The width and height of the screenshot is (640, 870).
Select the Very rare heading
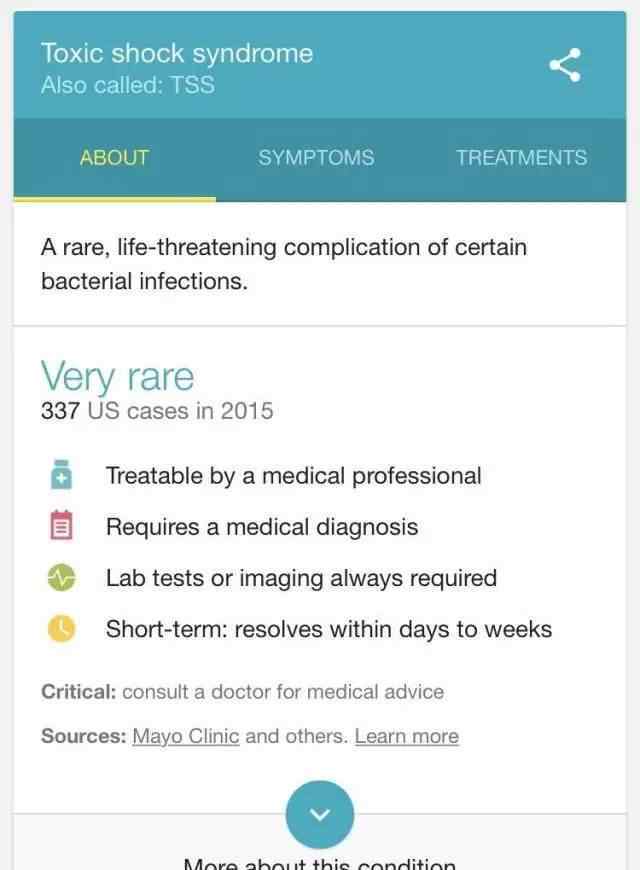117,376
